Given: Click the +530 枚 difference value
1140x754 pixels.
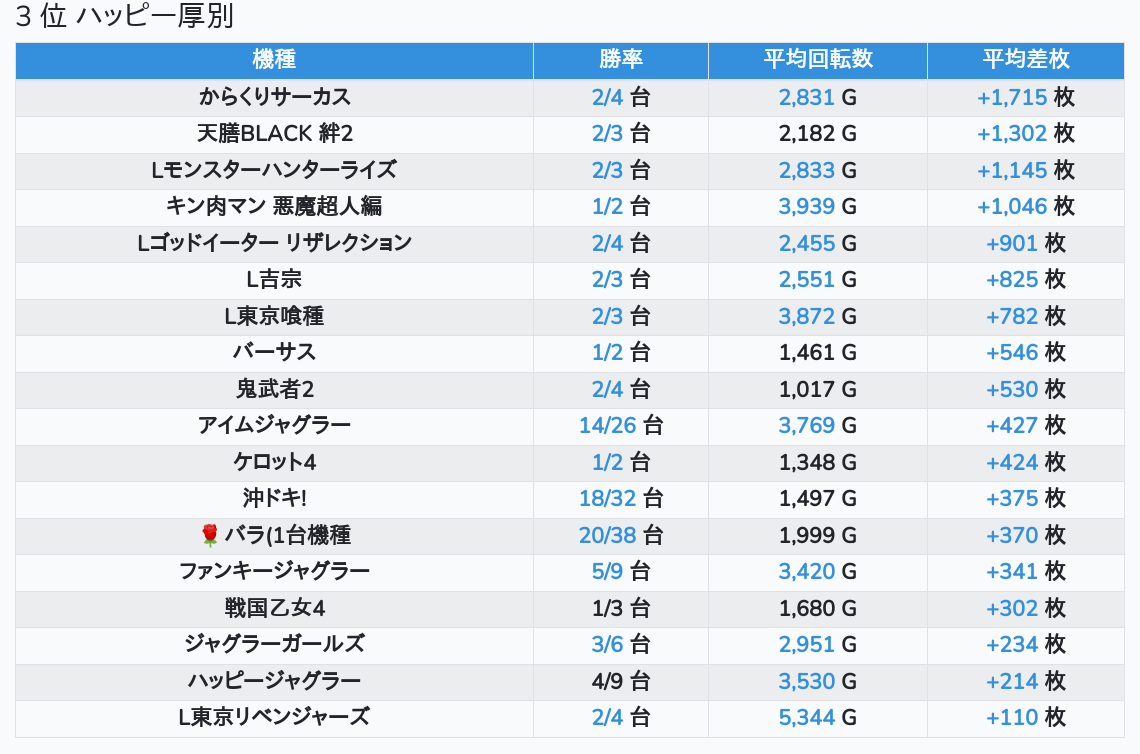Looking at the screenshot, I should (1026, 389).
